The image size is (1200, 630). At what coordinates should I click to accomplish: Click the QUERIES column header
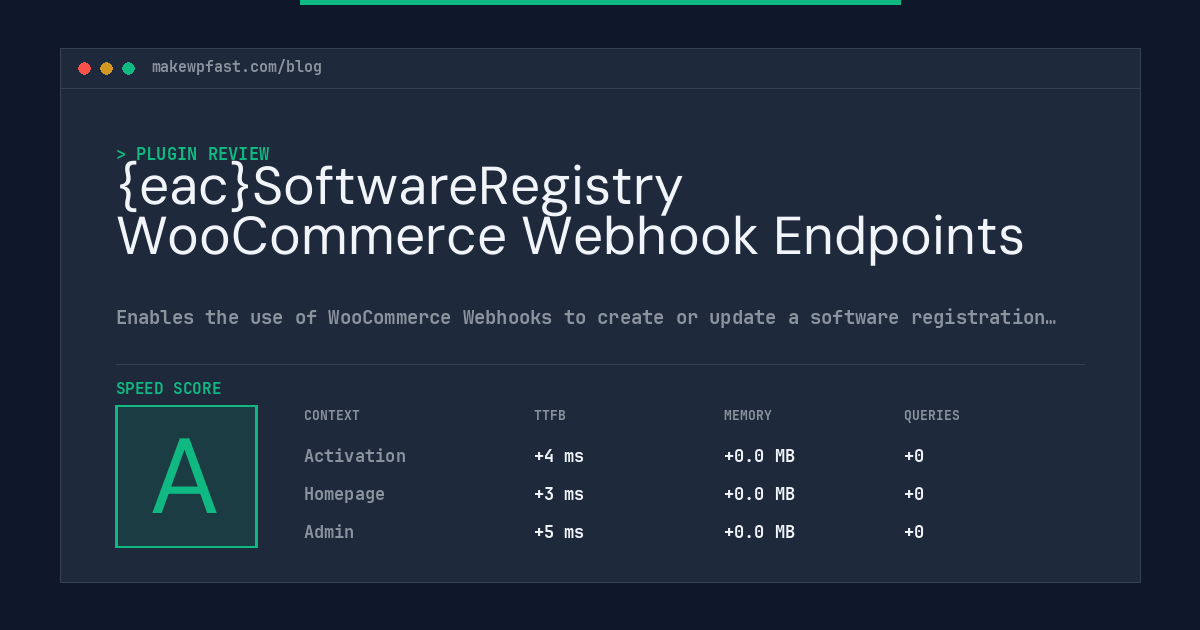pos(932,416)
